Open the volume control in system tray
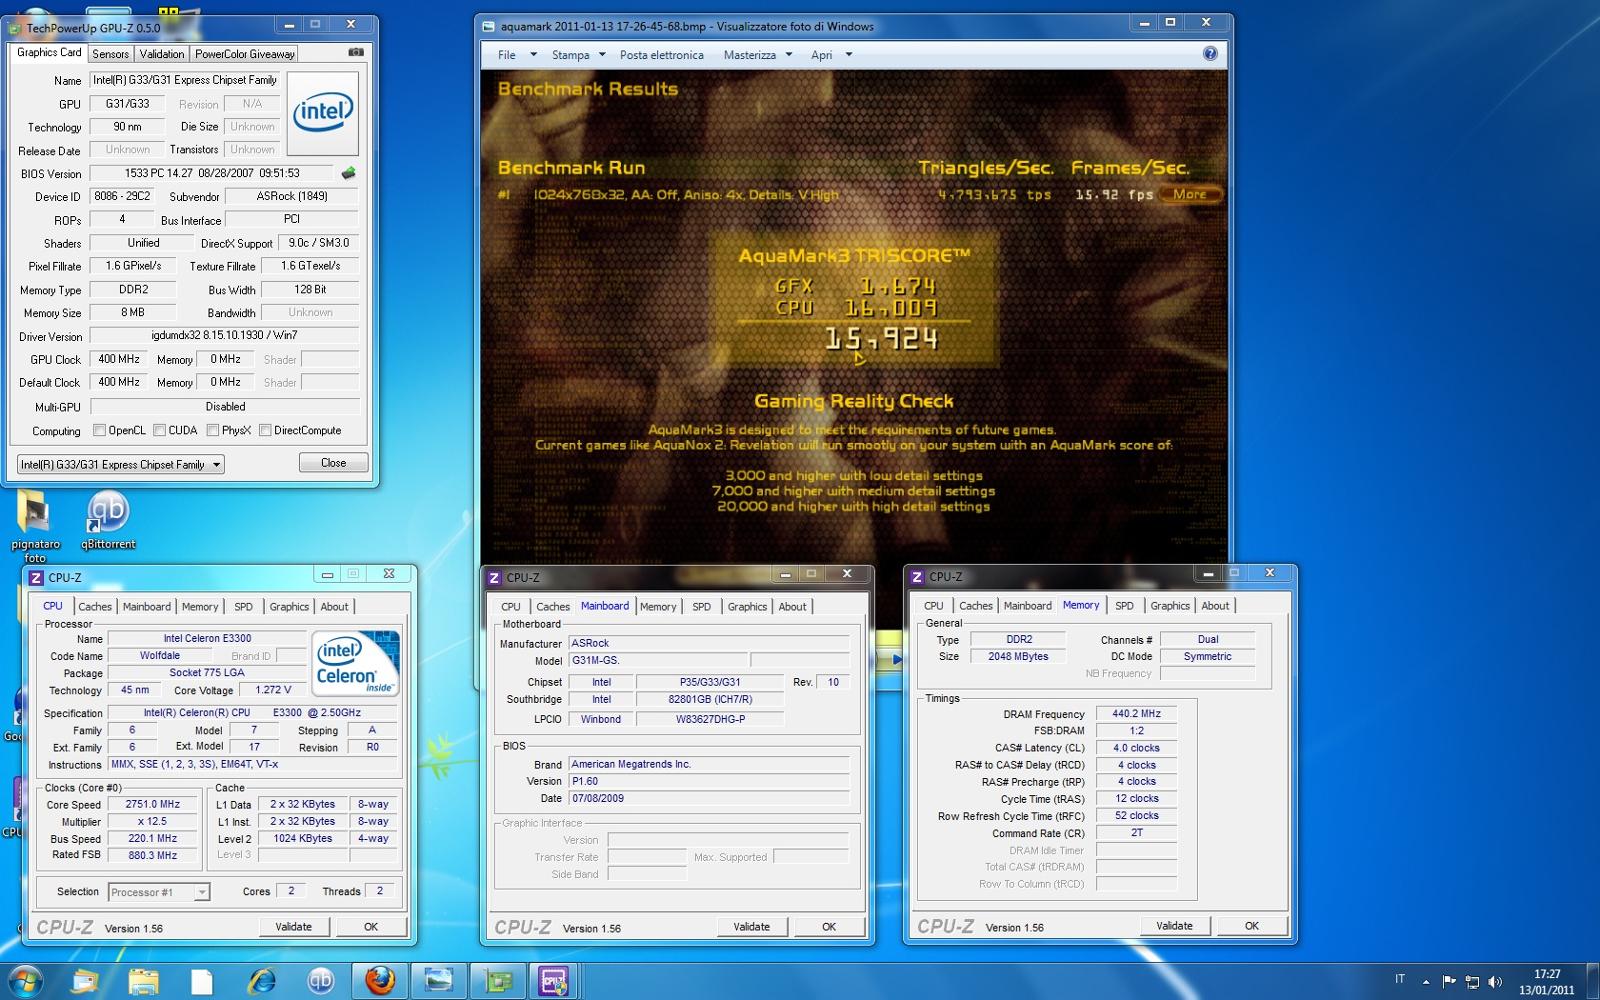The height and width of the screenshot is (1000, 1600). (x=1495, y=982)
